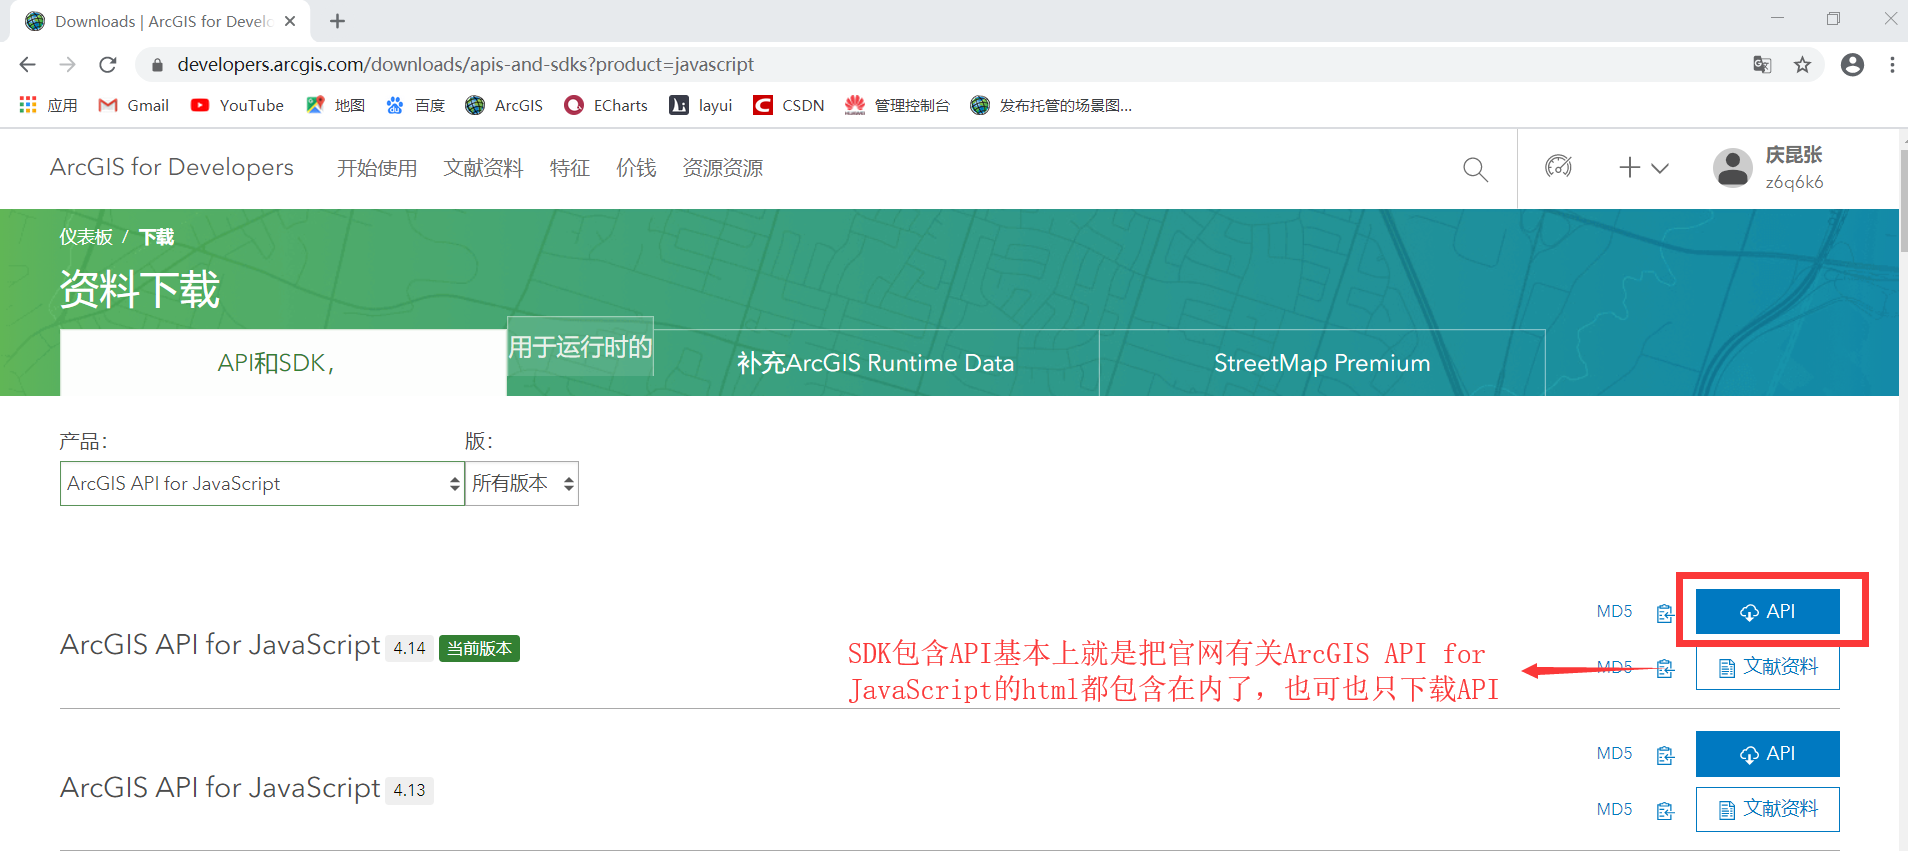Screen dimensions: 1908x851
Task: Open the product dropdown ArcGIS API for JavaScript
Action: pyautogui.click(x=262, y=484)
